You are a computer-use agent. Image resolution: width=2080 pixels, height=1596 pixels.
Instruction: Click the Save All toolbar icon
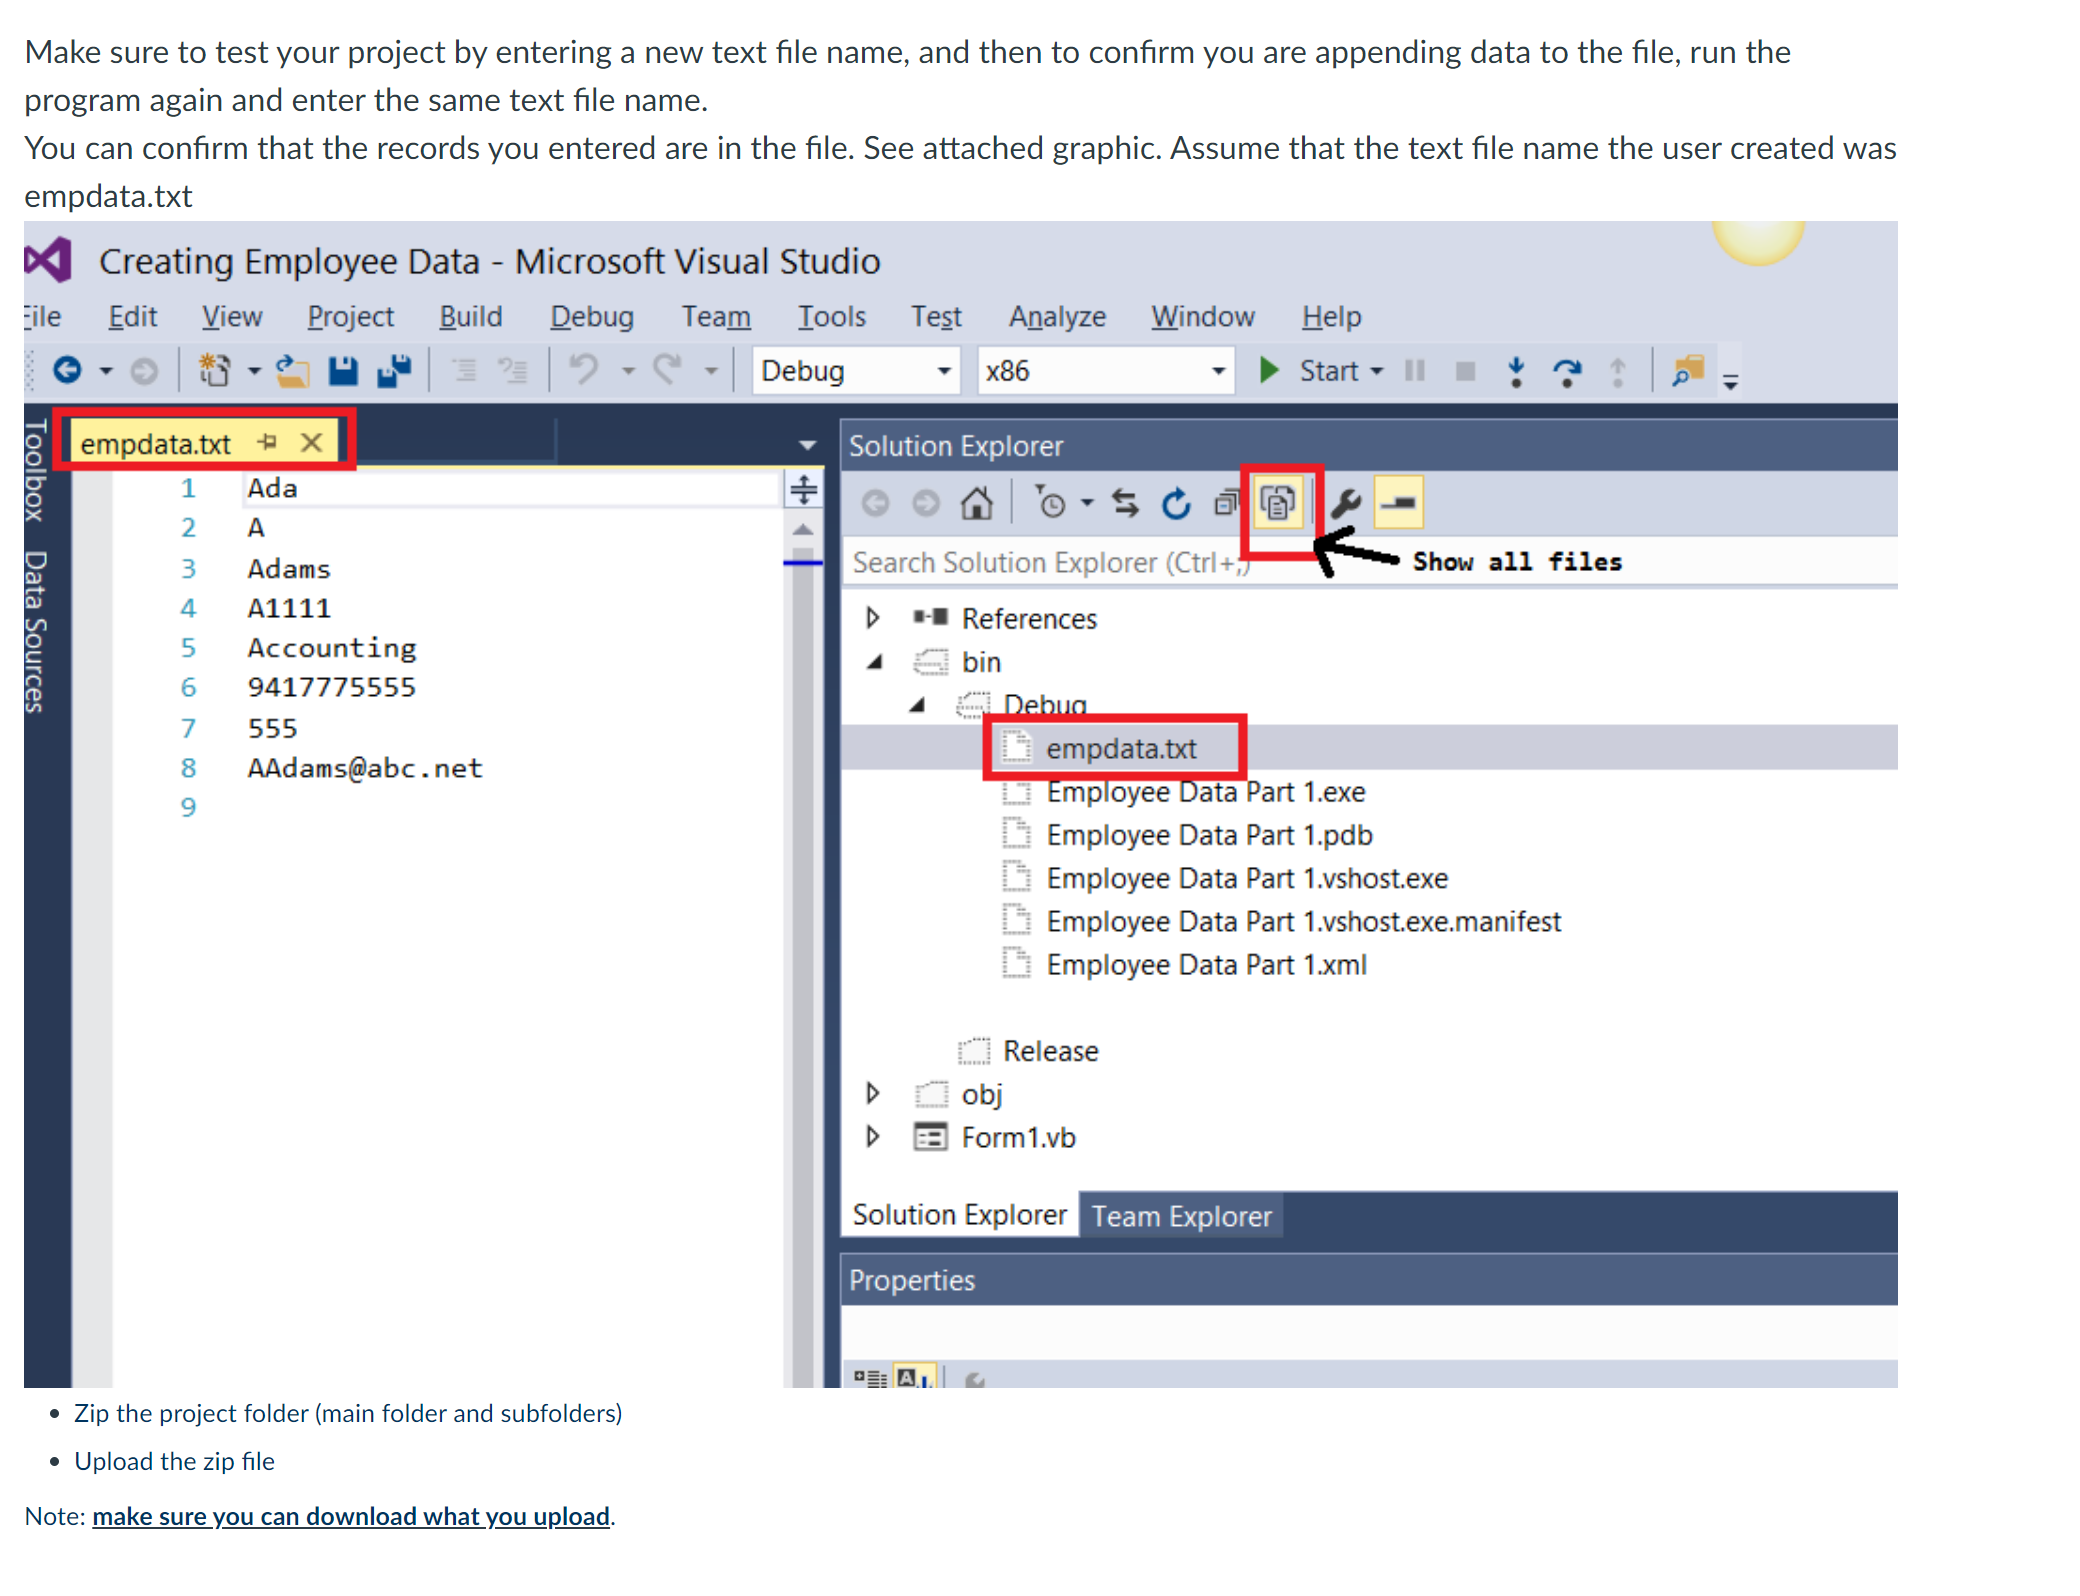(394, 371)
